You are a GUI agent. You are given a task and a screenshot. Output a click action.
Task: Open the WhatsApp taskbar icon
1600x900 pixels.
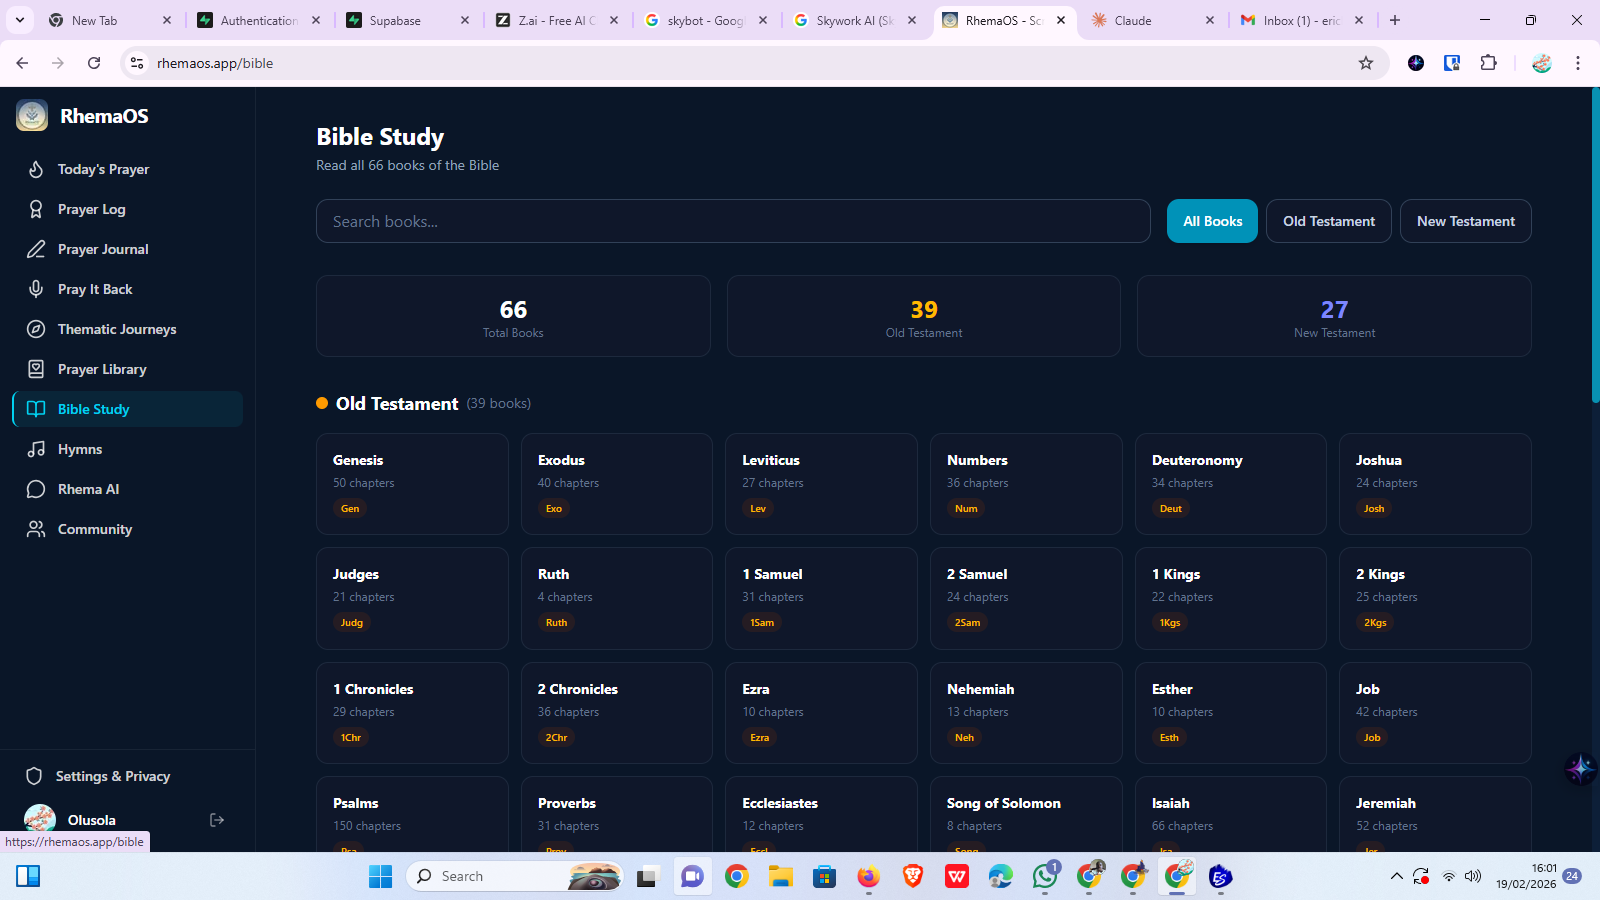1045,877
